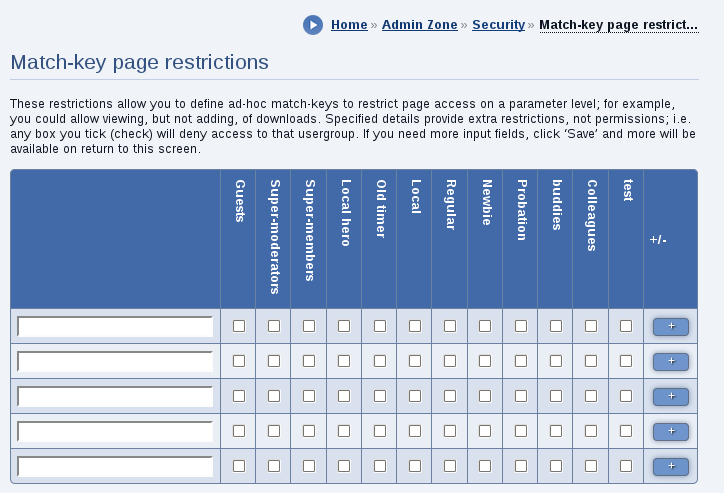This screenshot has height=493, width=724.
Task: Click the plus button in the fourth row
Action: (671, 432)
